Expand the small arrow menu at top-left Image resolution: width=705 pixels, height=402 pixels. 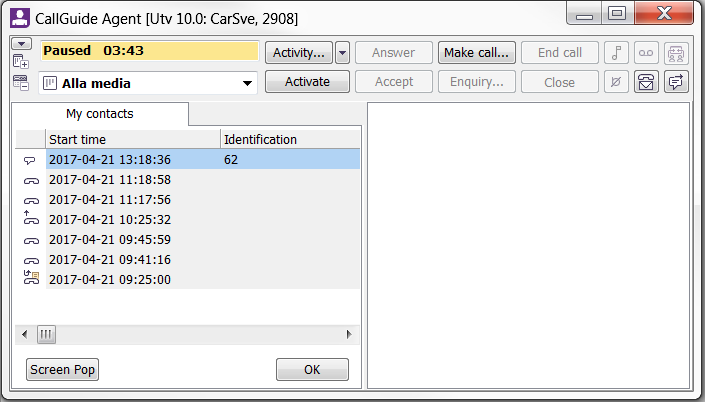coord(22,44)
